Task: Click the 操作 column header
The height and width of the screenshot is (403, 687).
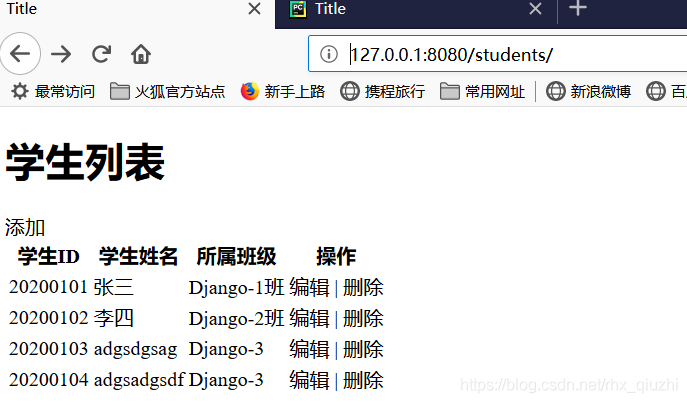Action: [336, 256]
